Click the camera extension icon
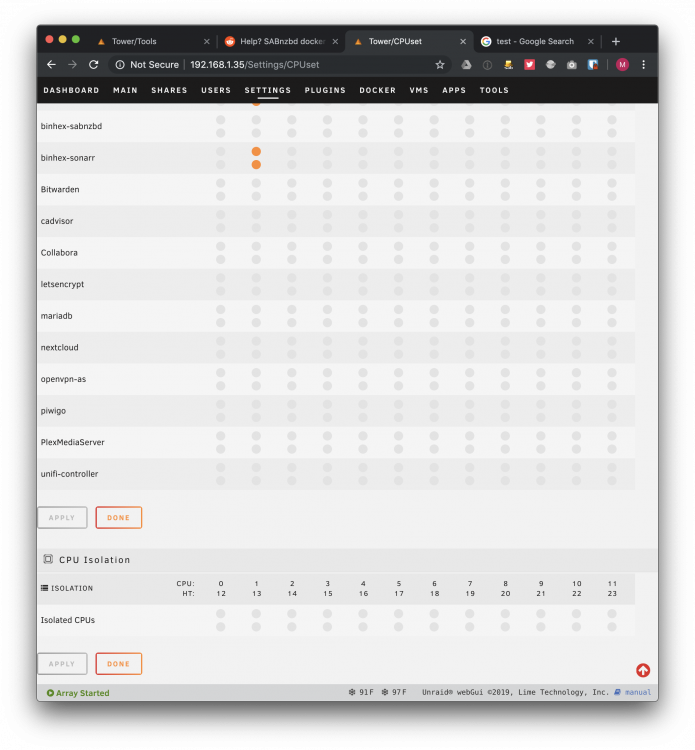 [x=572, y=65]
